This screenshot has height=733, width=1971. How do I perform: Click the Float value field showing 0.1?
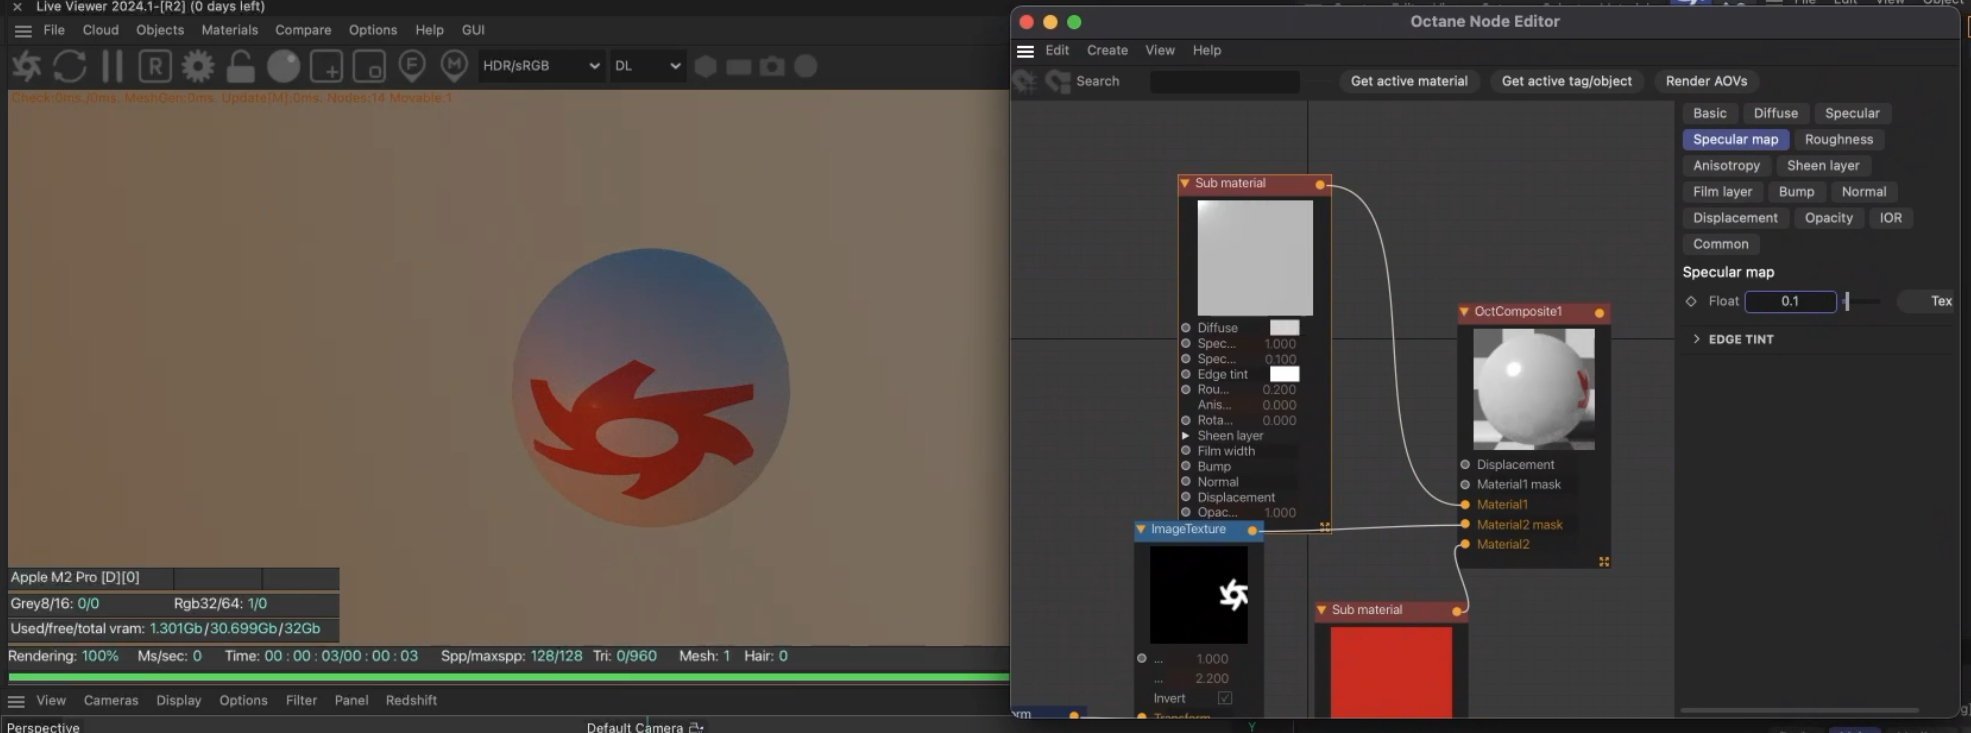(x=1790, y=301)
